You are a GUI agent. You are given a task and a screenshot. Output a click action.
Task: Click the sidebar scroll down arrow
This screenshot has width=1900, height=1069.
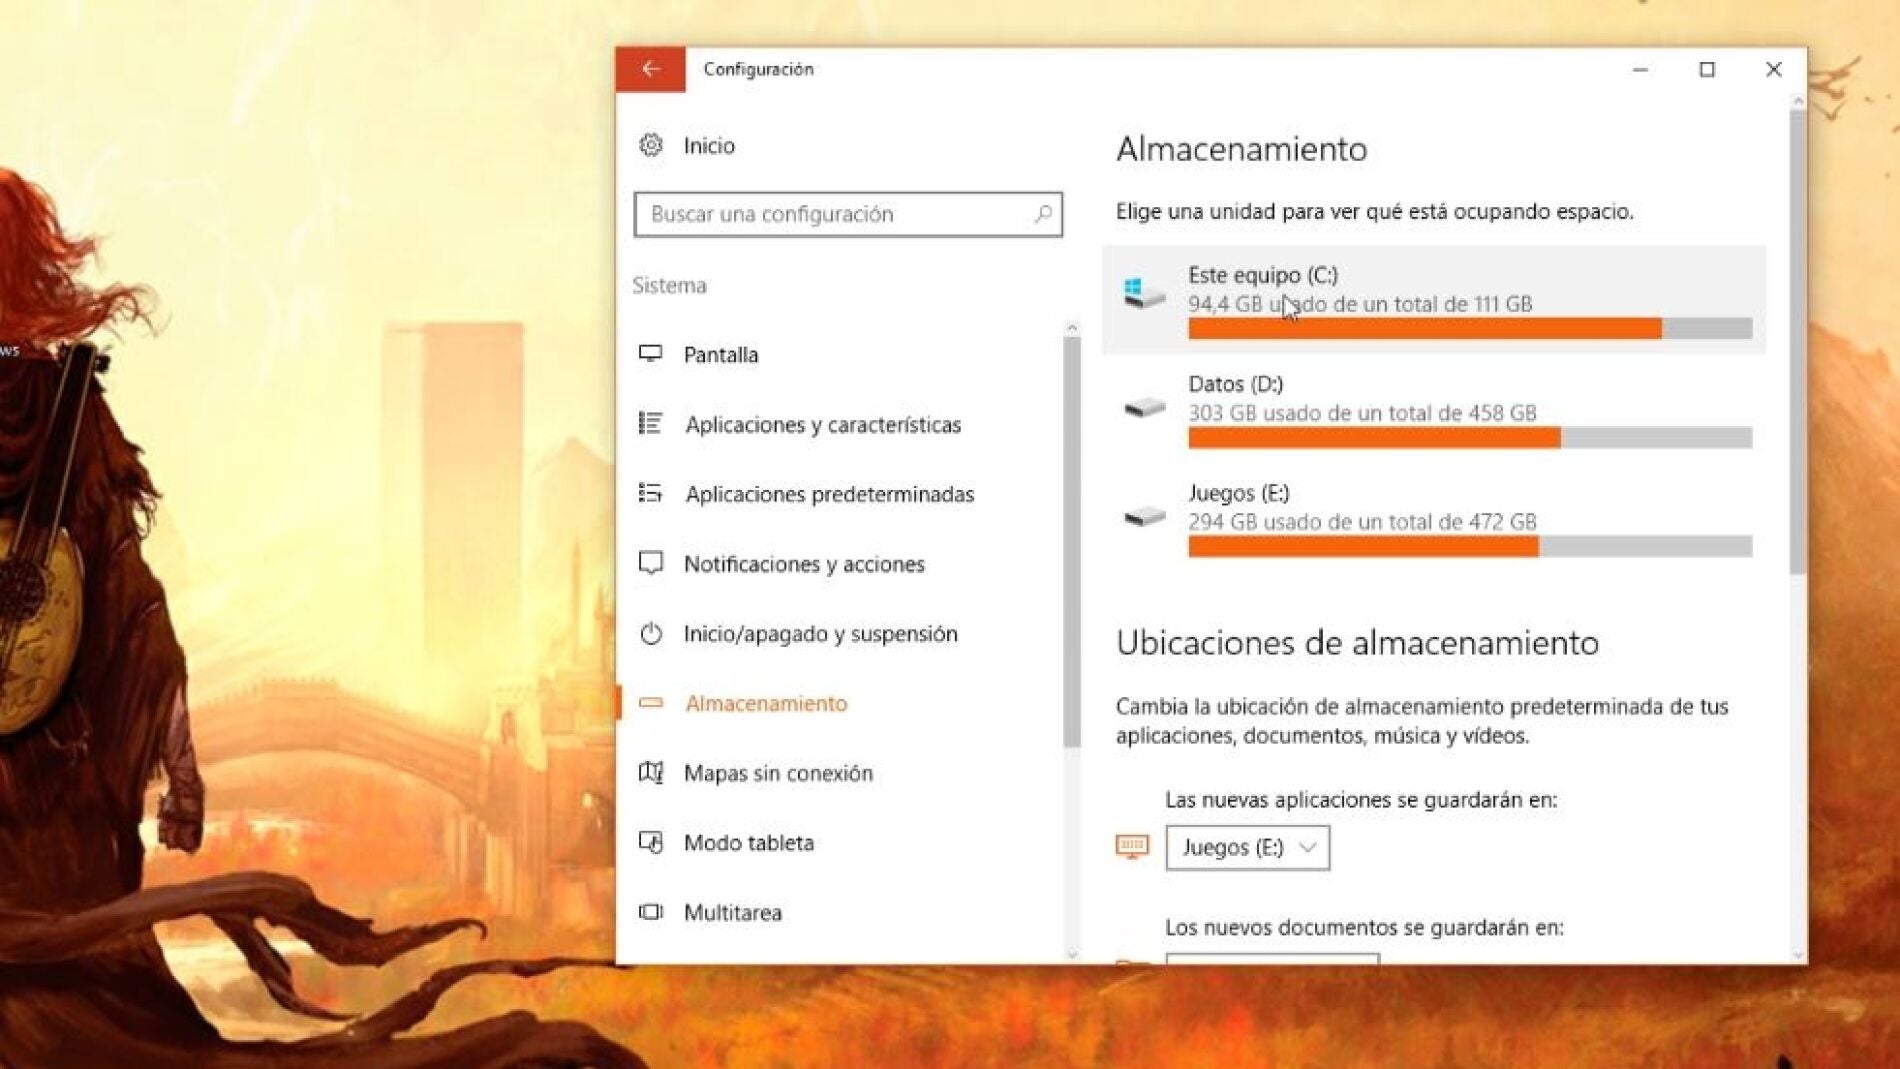pos(1072,953)
